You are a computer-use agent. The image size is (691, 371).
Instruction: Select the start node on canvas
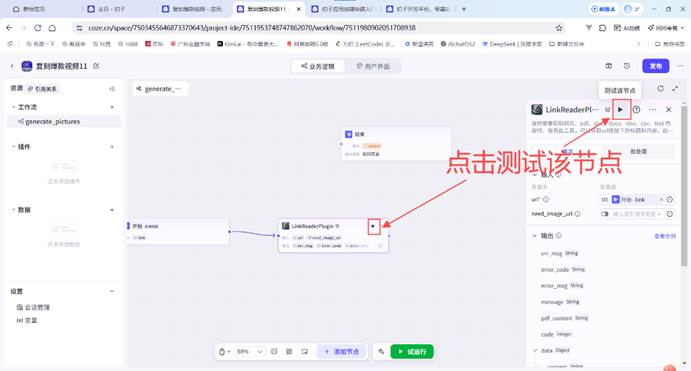178,231
